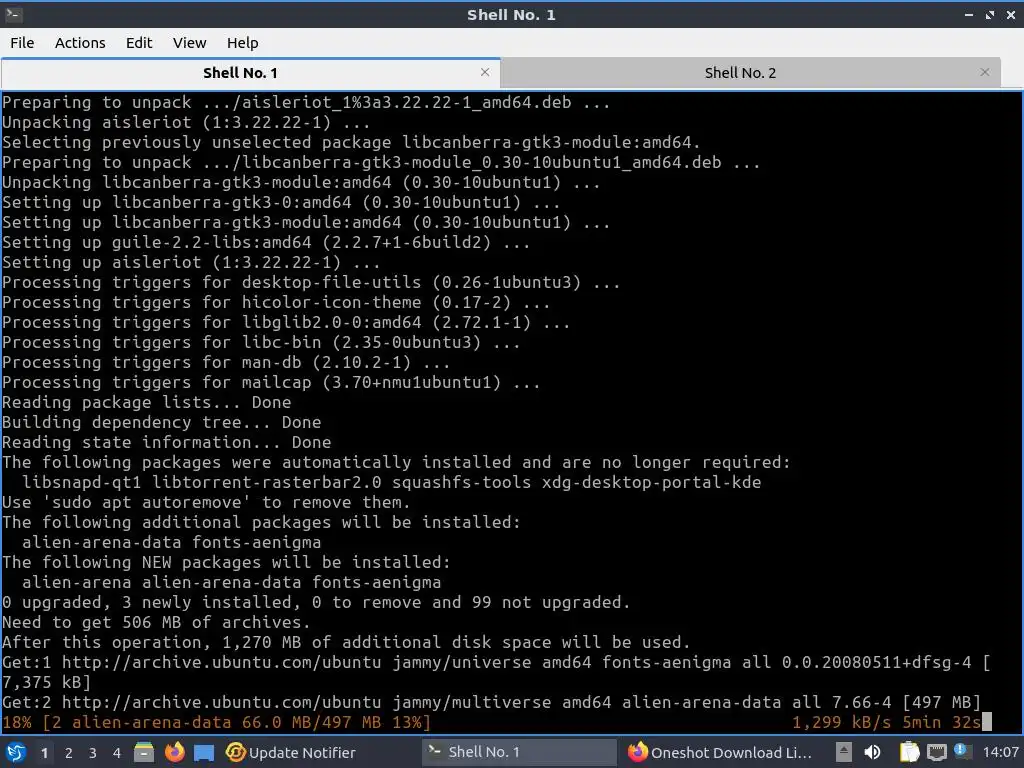Open the Lubuntu start menu
1024x768 pixels.
click(x=16, y=752)
